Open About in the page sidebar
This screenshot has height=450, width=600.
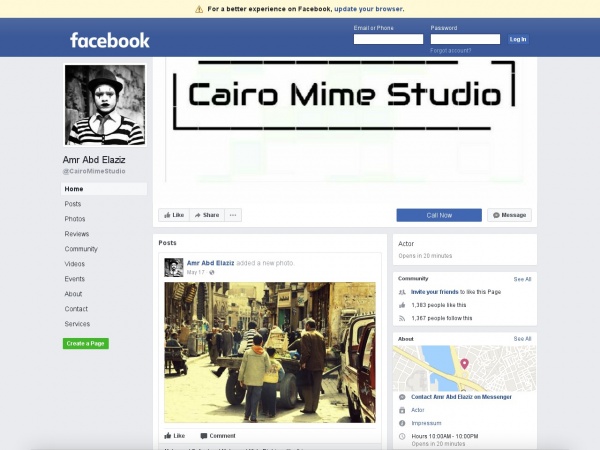[73, 294]
